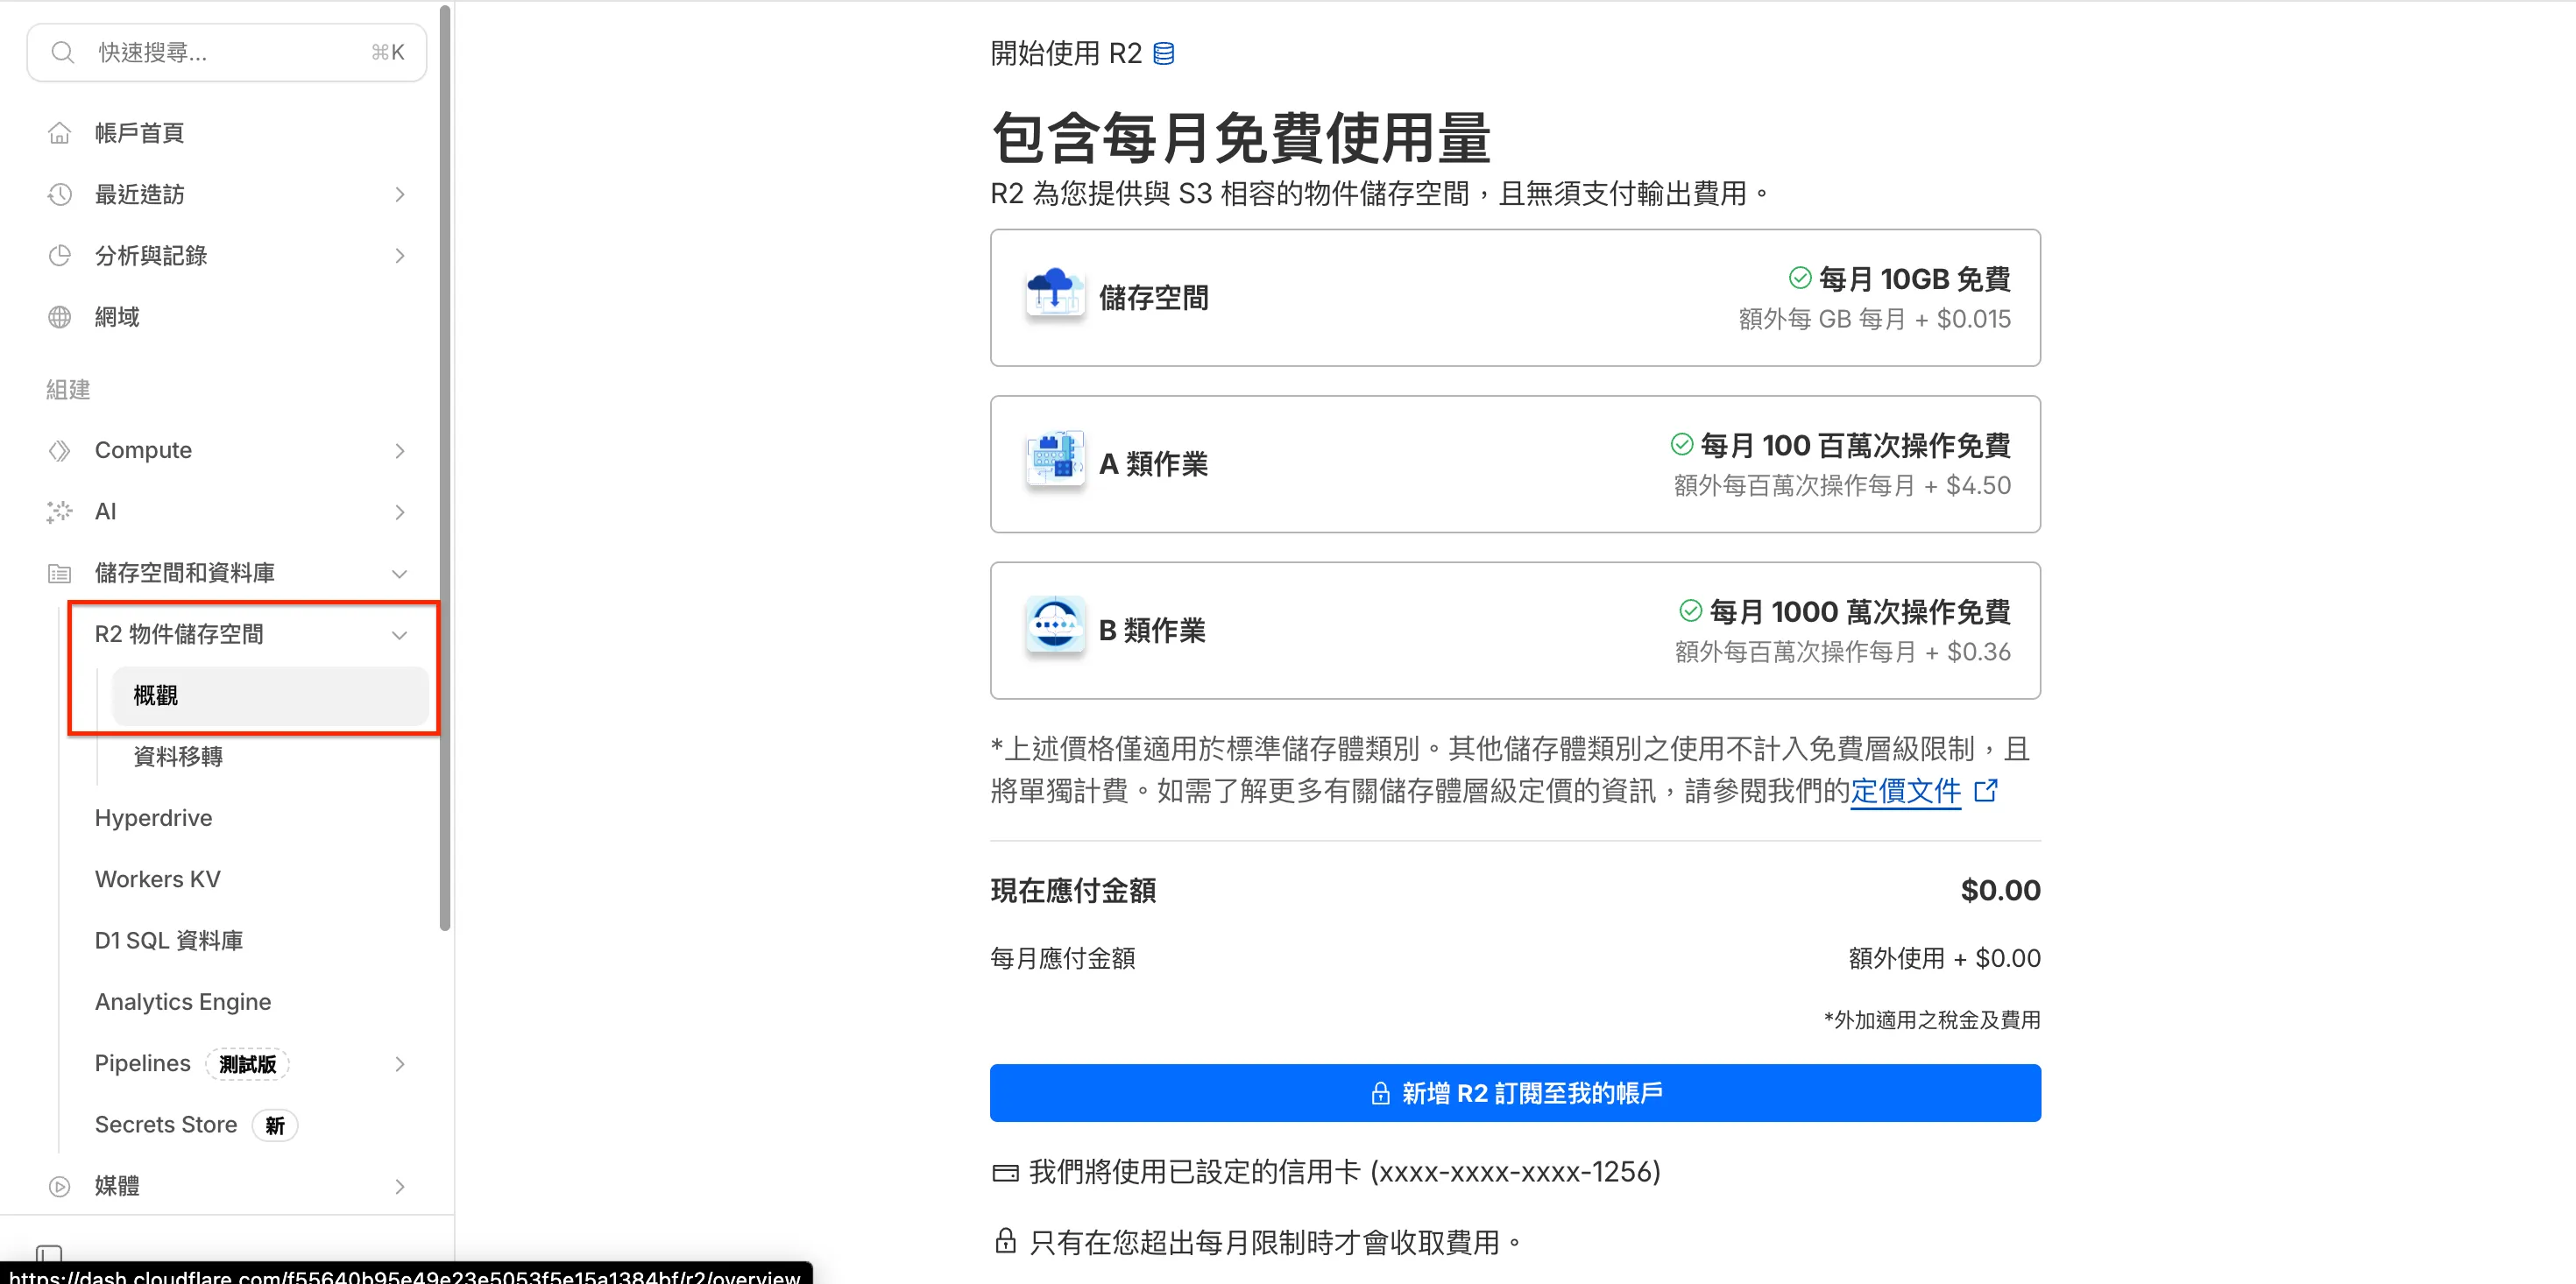Click the AI sparkle icon
Image resolution: width=2576 pixels, height=1284 pixels.
59,511
